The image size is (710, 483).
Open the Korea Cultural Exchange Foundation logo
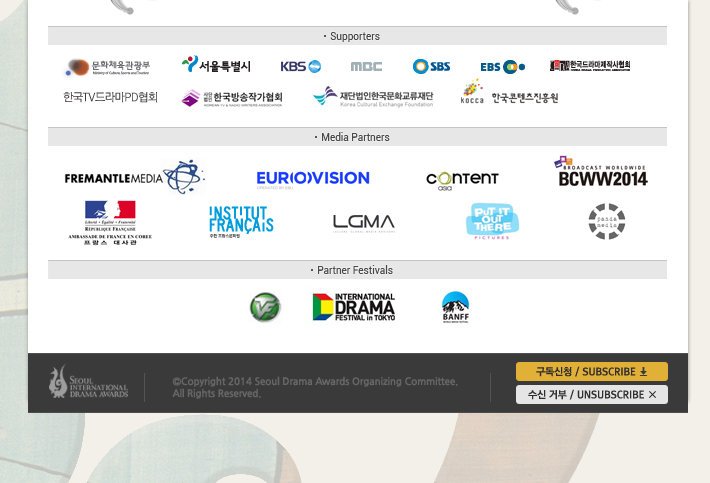[x=373, y=96]
